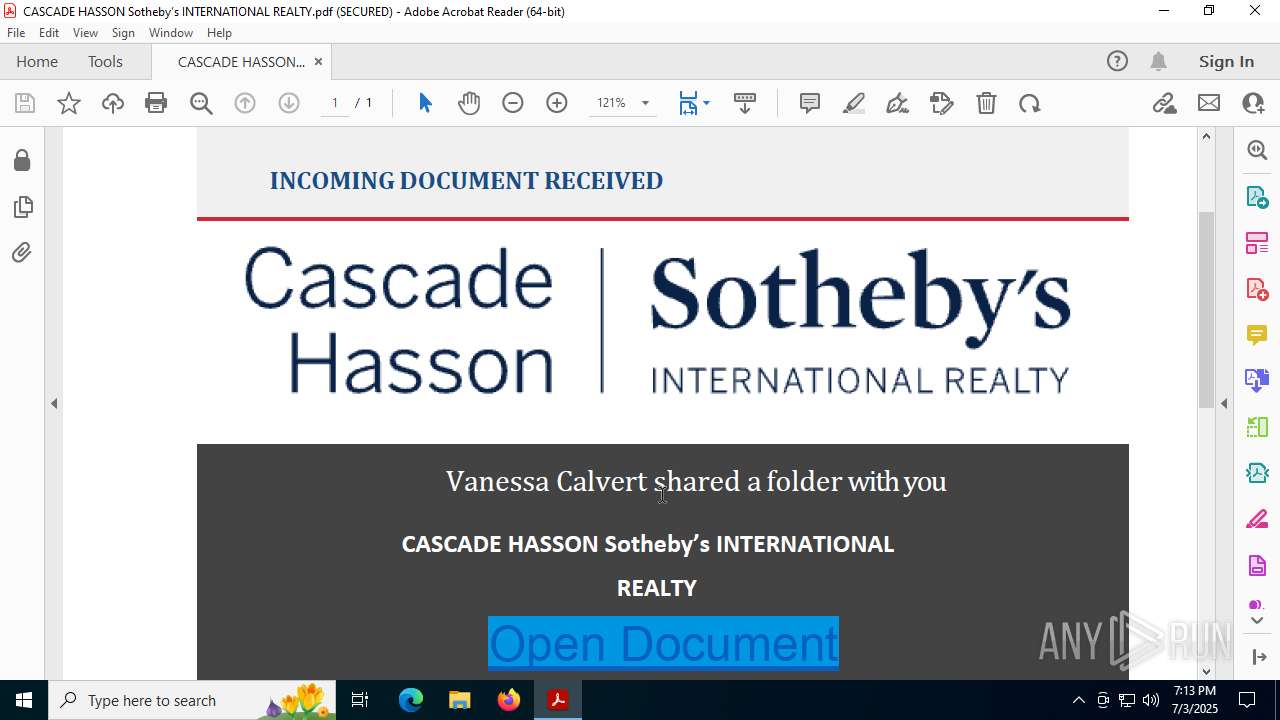Share a link to the file
This screenshot has width=1280, height=720.
point(1164,103)
